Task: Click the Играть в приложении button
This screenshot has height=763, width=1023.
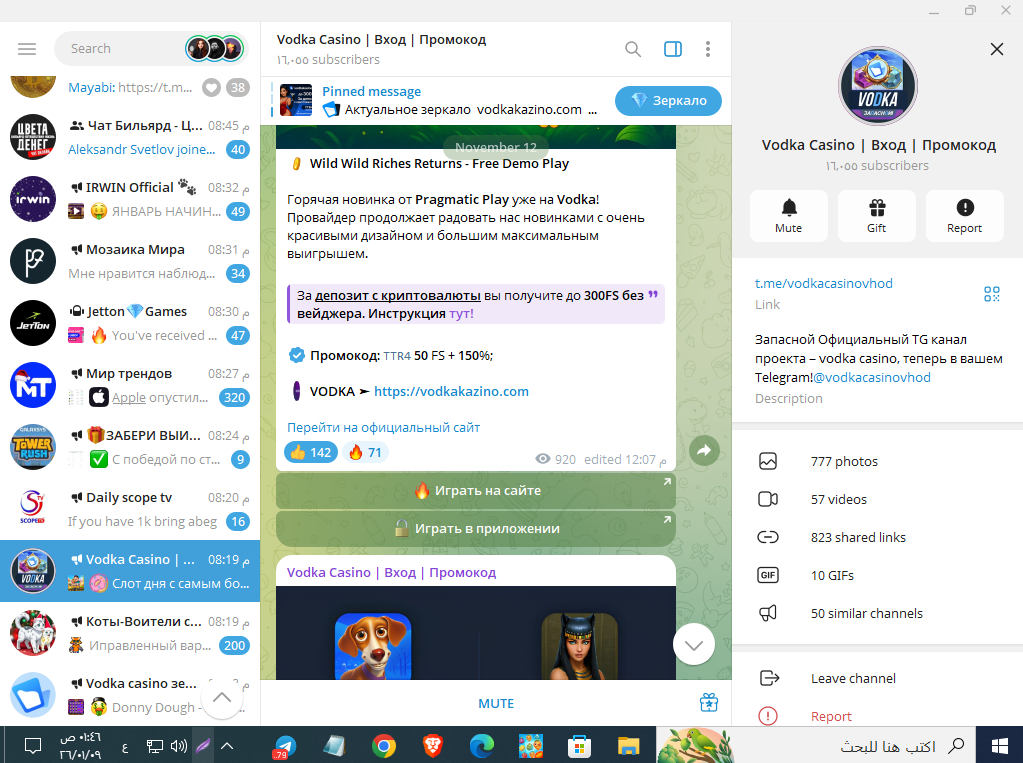Action: pos(476,529)
